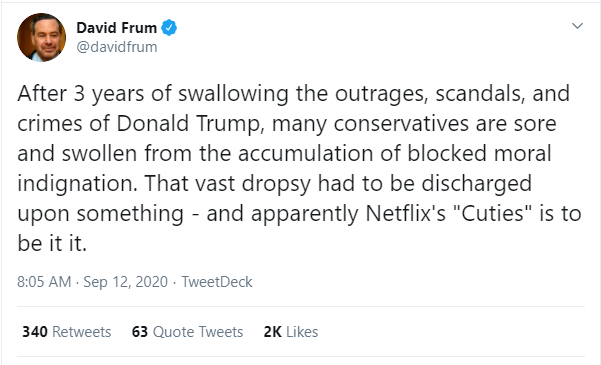Click "Netflix's" in the tweet text

[406, 214]
